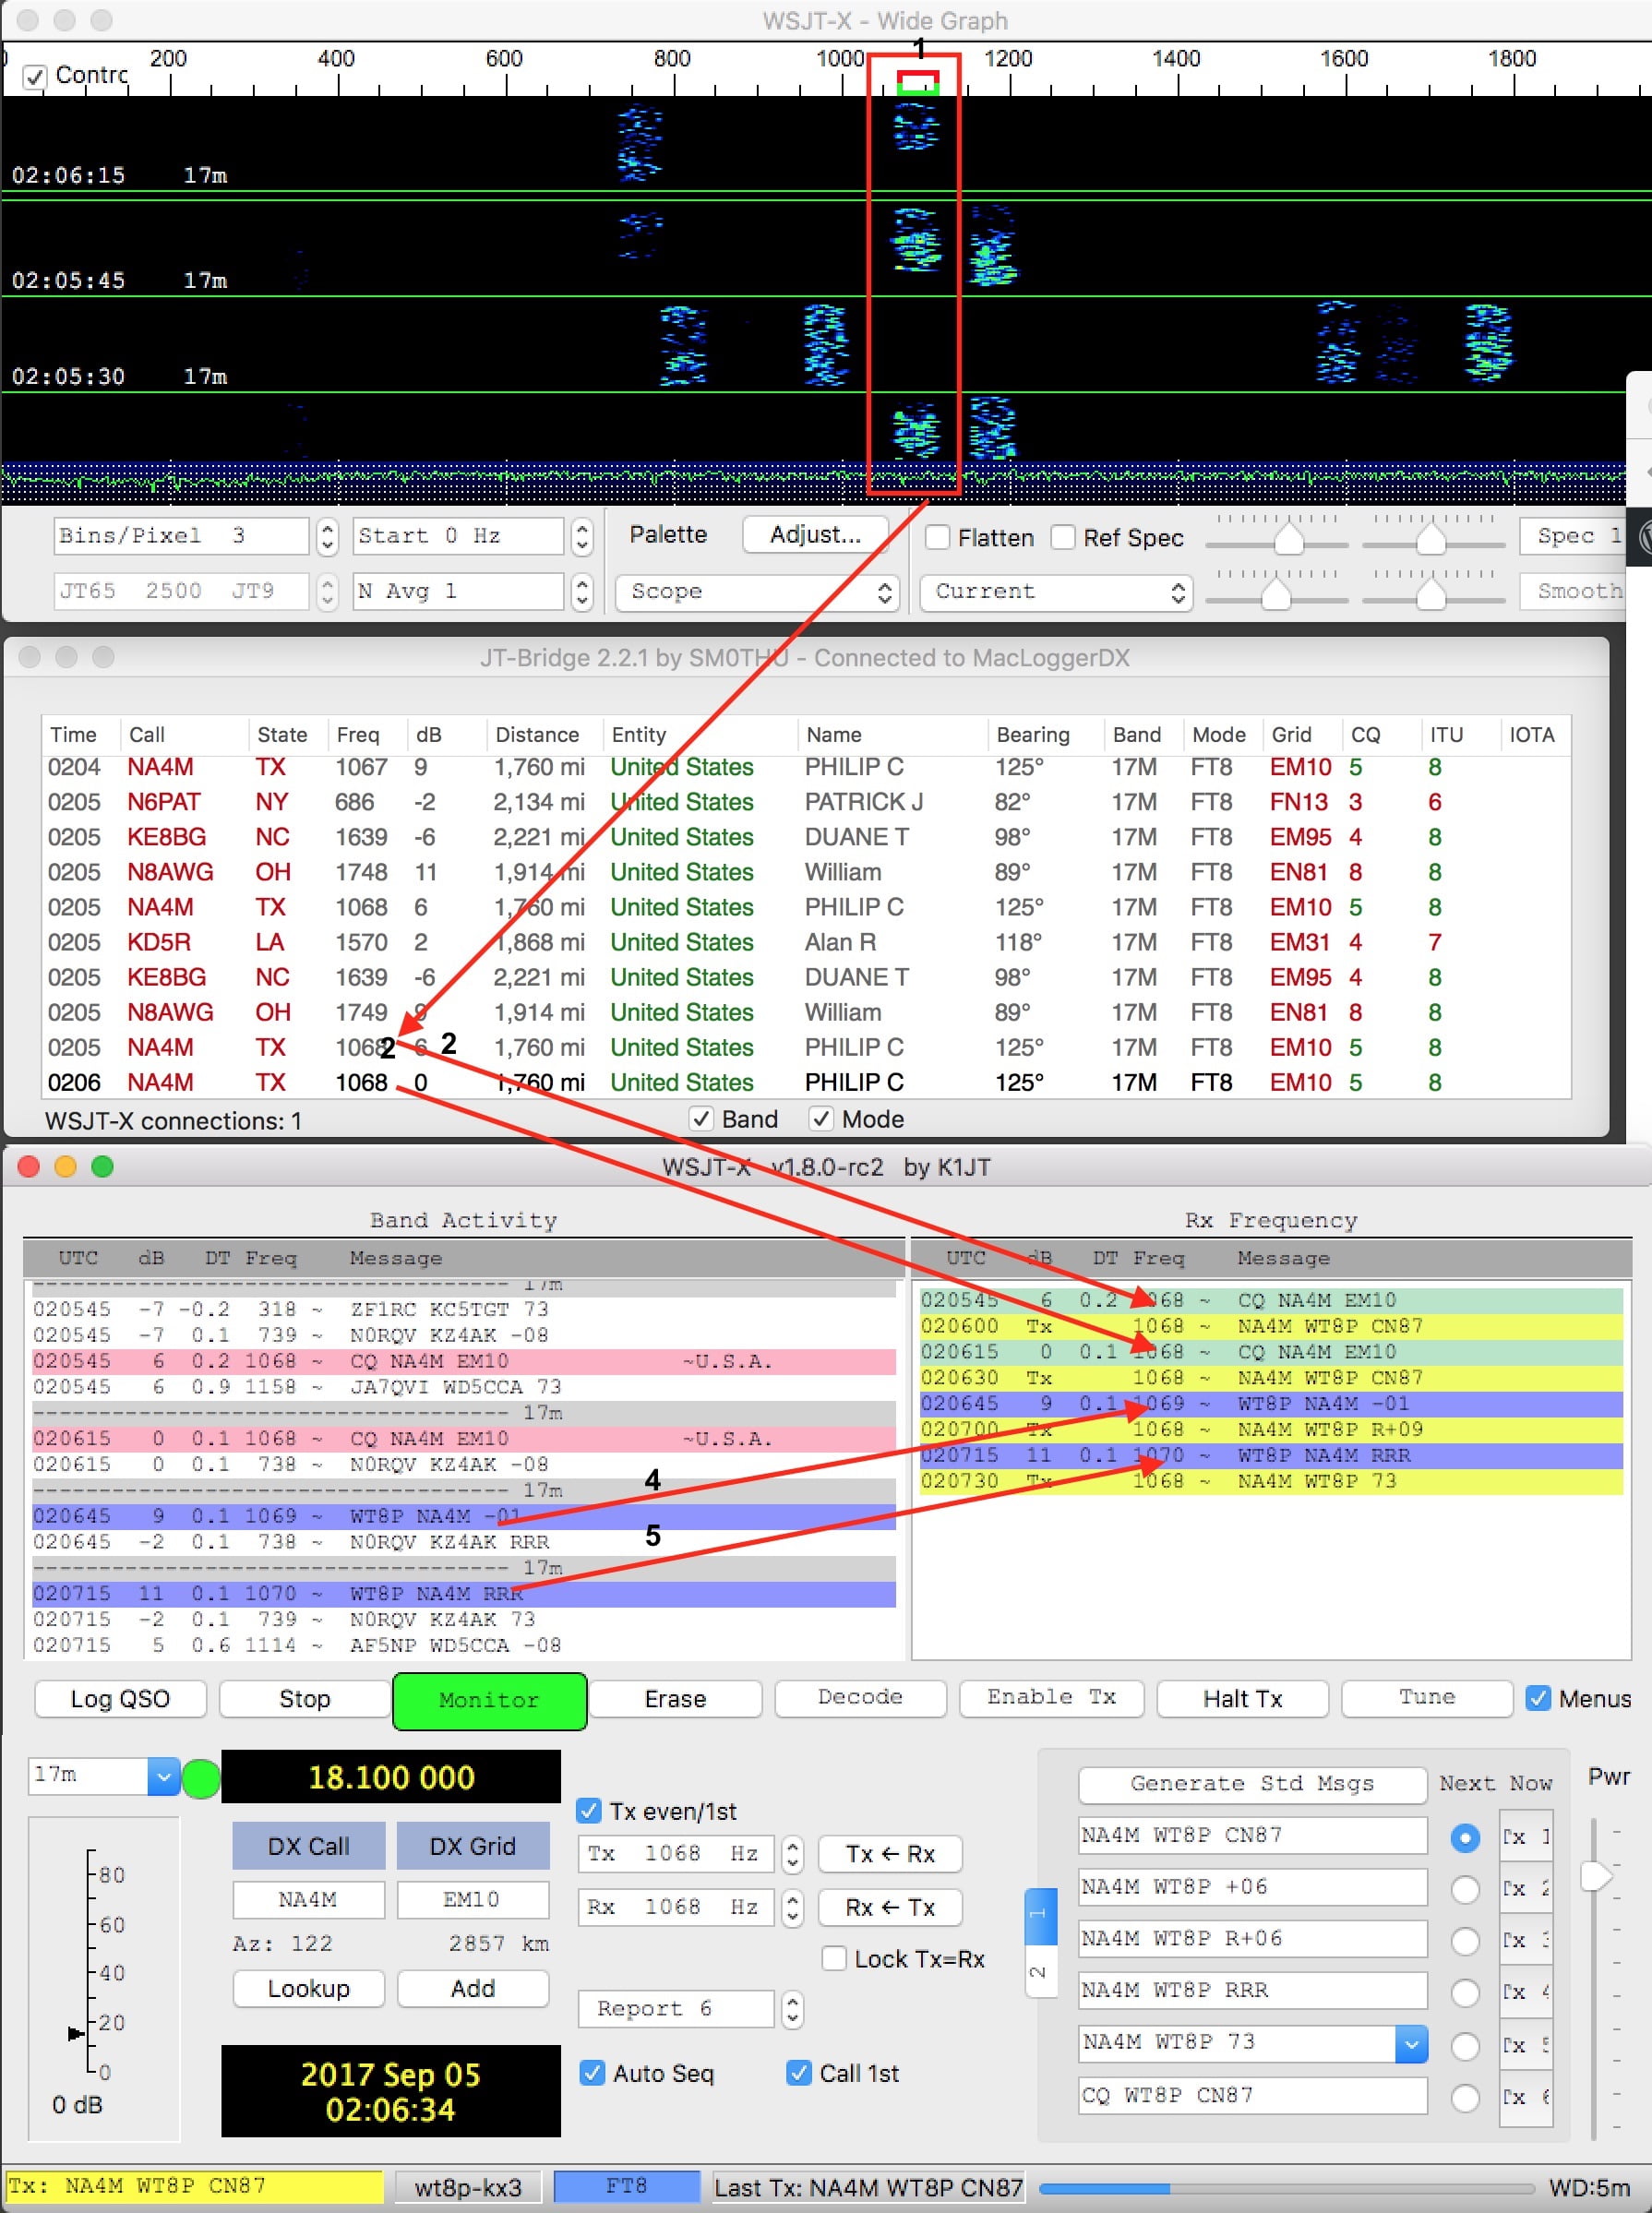The height and width of the screenshot is (2213, 1652).
Task: Click the 18.100 000 frequency display
Action: 391,1777
